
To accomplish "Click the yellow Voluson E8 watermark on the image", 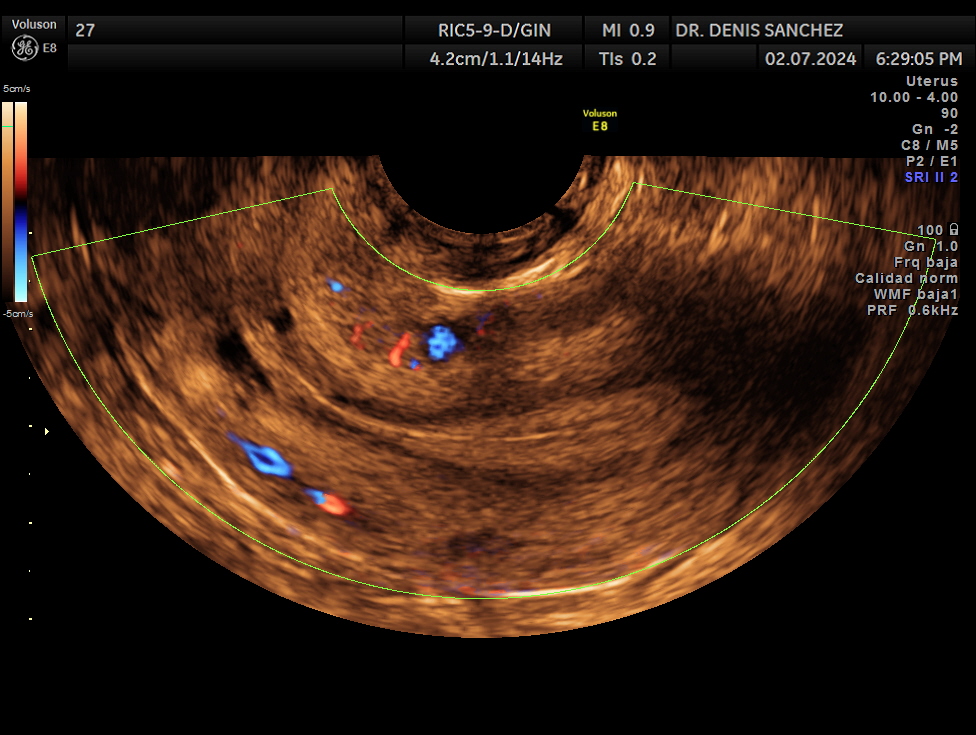I will [599, 119].
